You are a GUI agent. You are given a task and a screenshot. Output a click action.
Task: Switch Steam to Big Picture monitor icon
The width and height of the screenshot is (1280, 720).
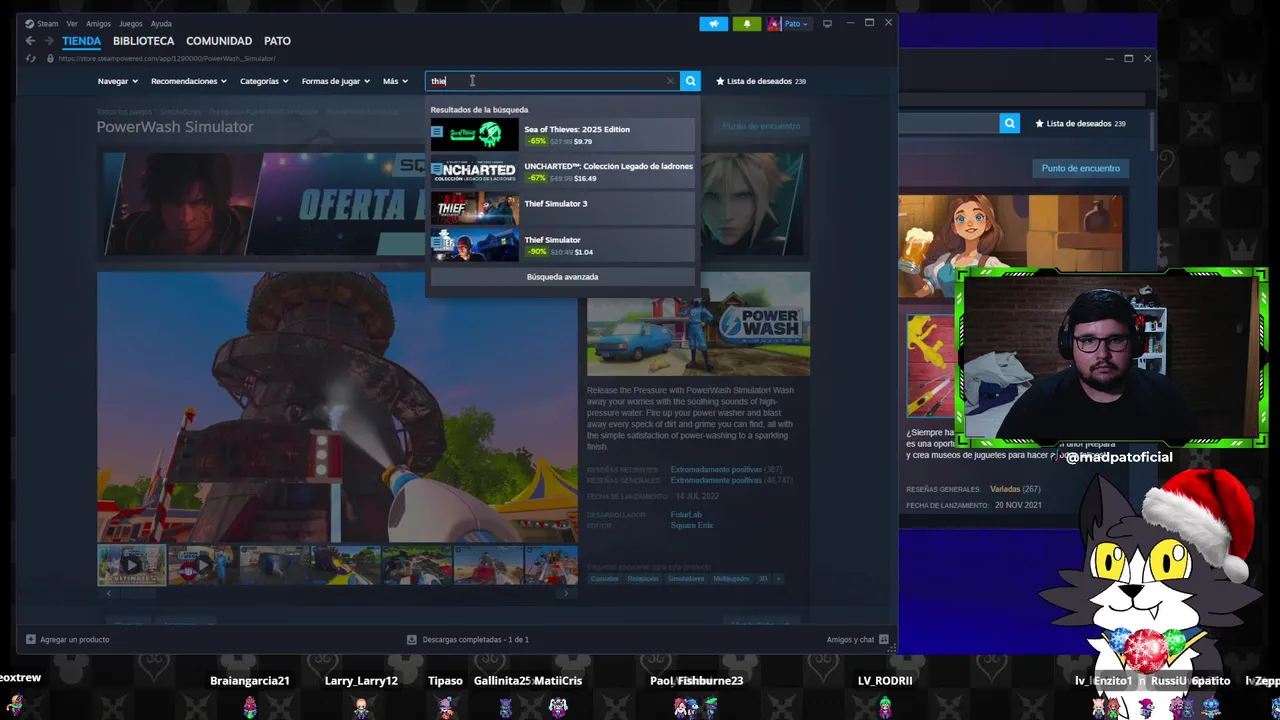click(x=827, y=24)
